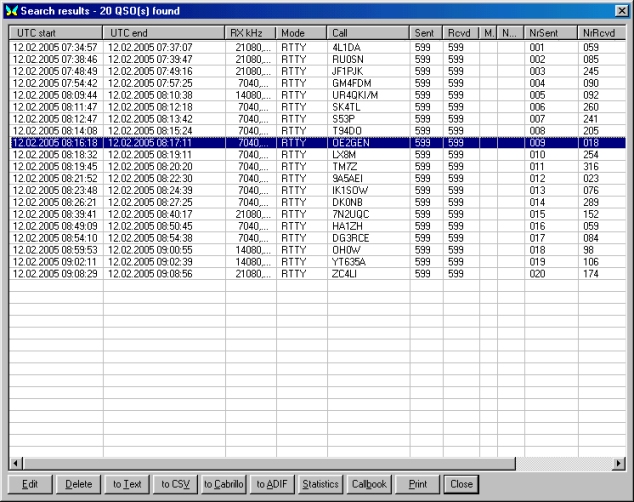Click the Mode column header
The height and width of the screenshot is (502, 634).
pos(301,33)
